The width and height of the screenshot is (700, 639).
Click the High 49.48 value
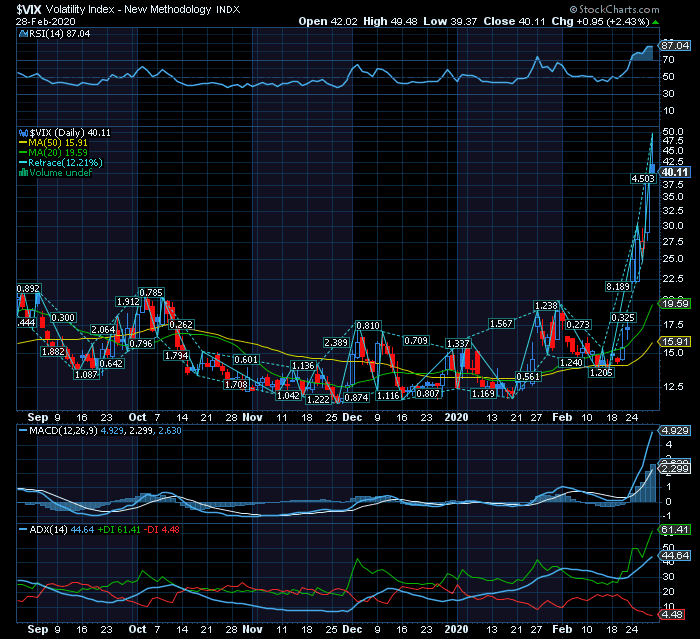click(x=390, y=21)
